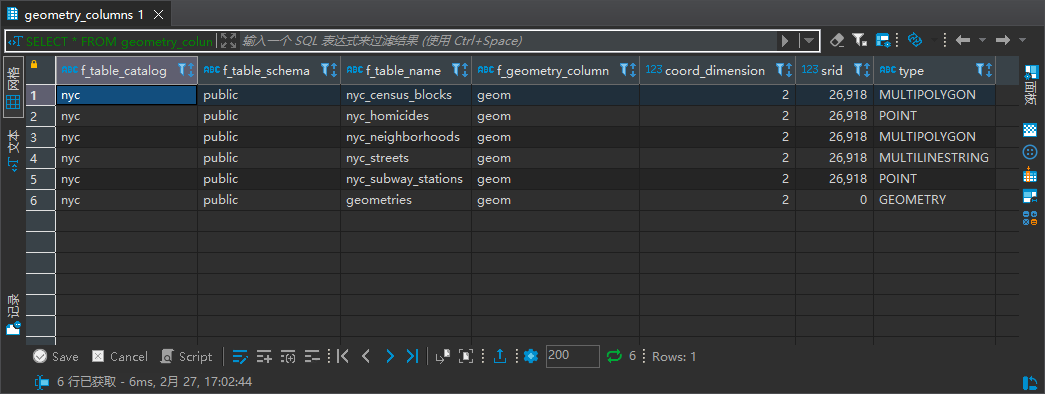Image resolution: width=1045 pixels, height=394 pixels.
Task: Go to previous row icon
Action: [x=365, y=357]
